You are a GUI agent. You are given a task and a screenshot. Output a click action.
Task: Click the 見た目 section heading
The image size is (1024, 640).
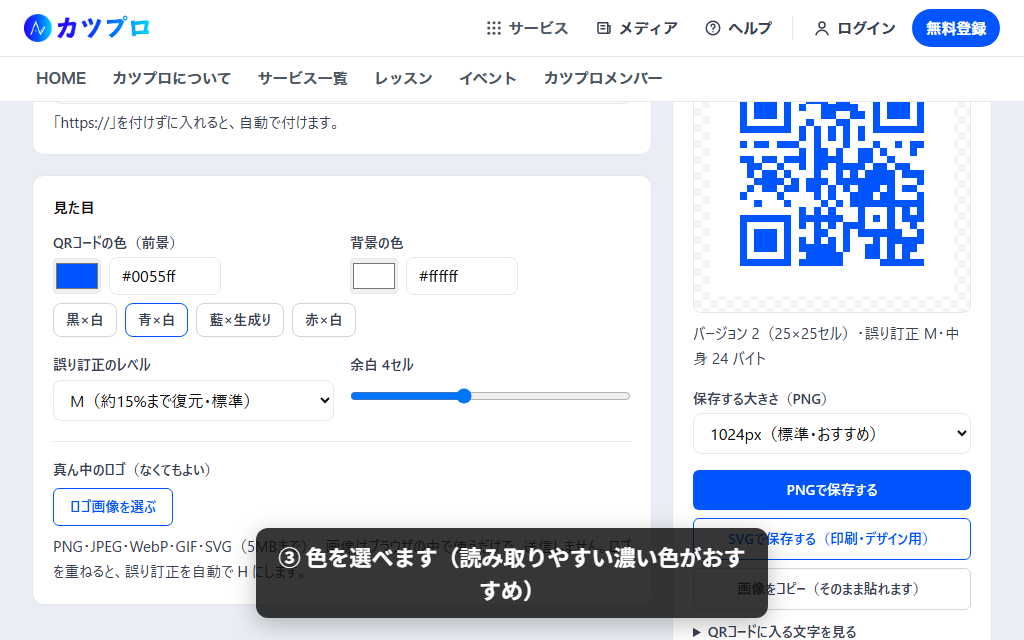tap(74, 208)
